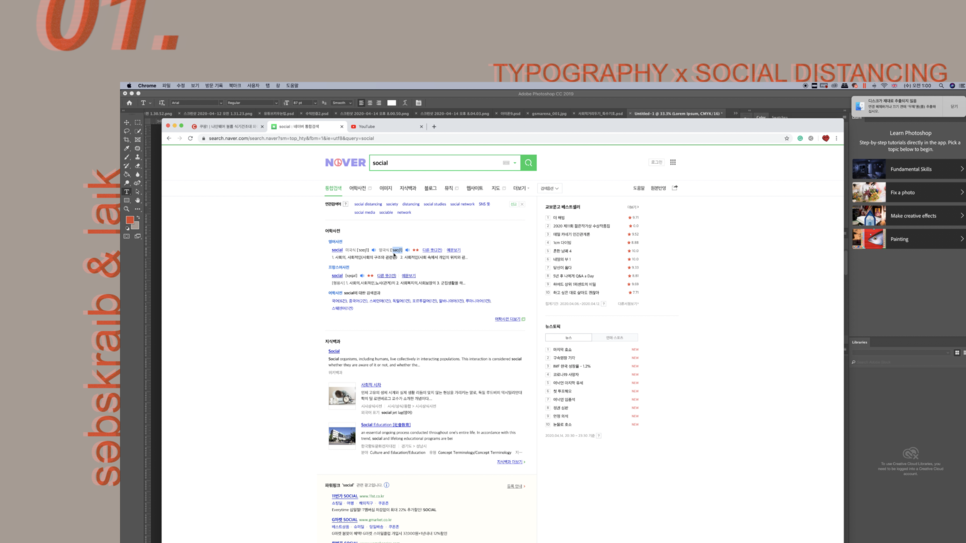Expand the Fix a photo chevron
The width and height of the screenshot is (966, 543).
962,192
